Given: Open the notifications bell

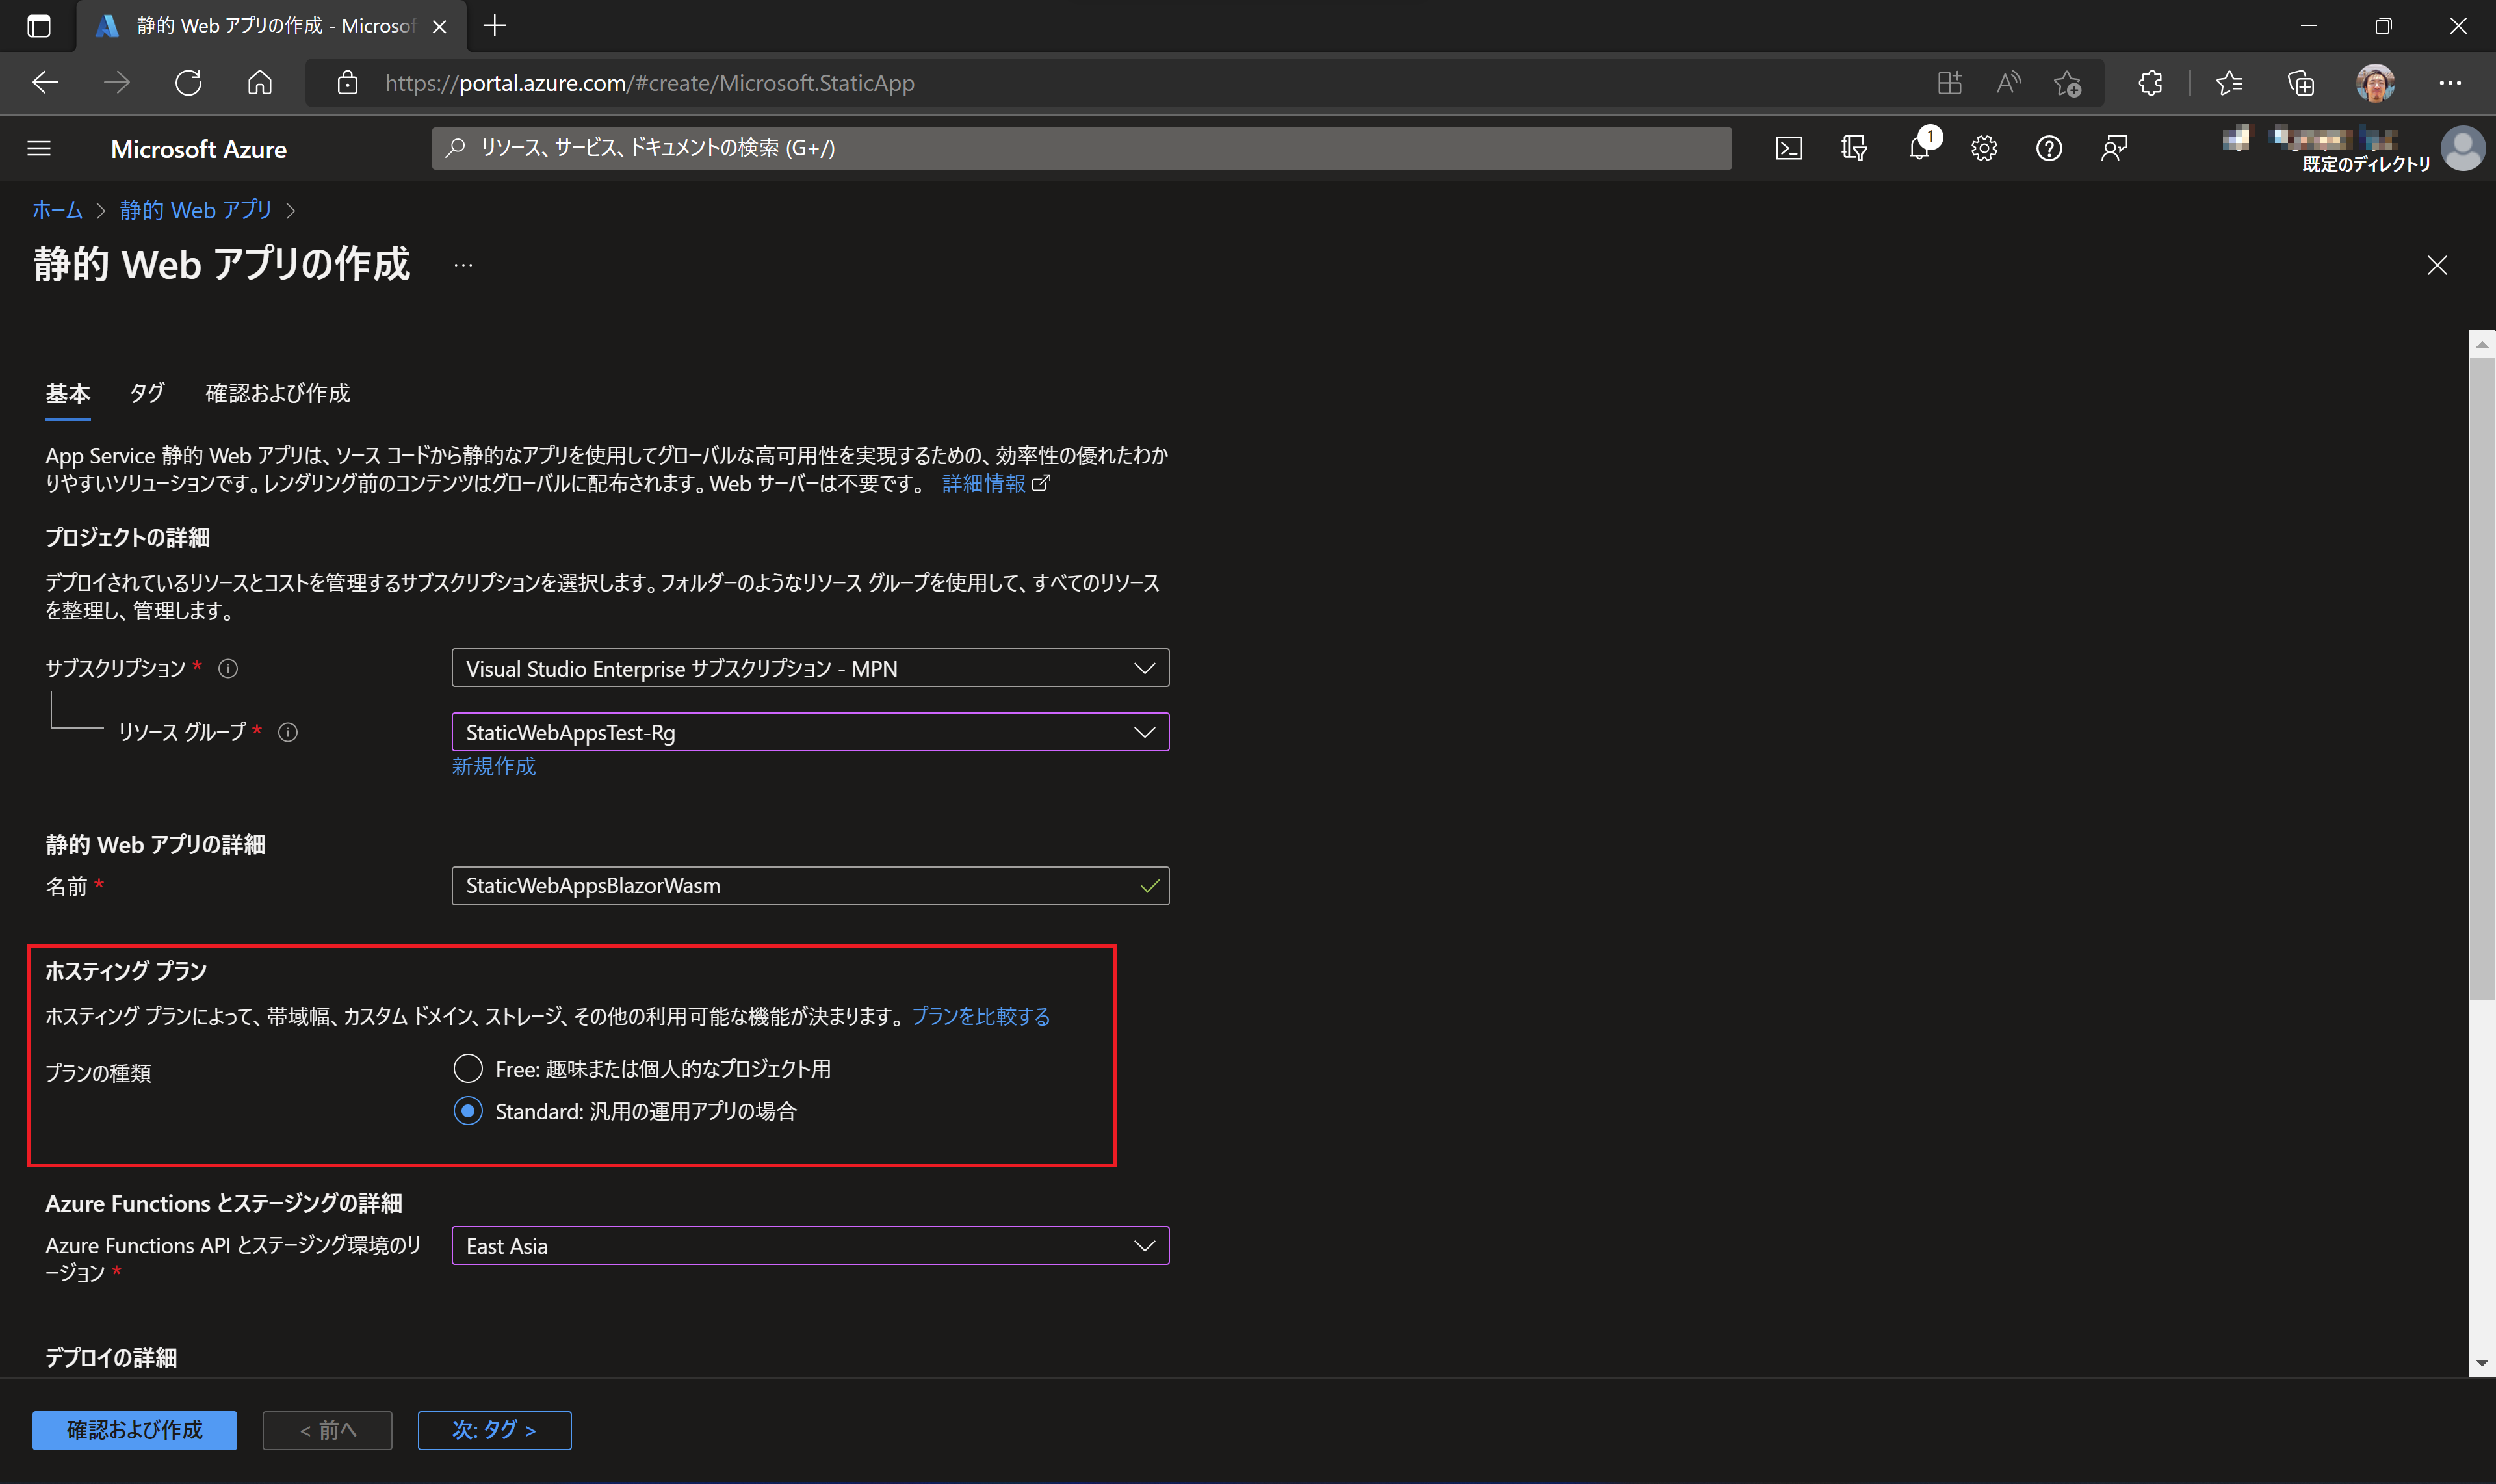Looking at the screenshot, I should (x=1919, y=148).
